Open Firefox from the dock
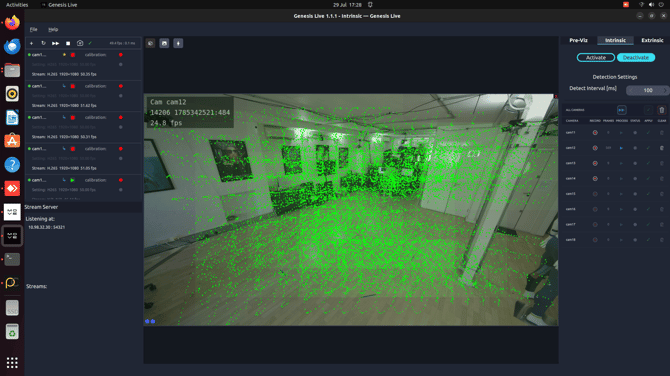 [12, 22]
